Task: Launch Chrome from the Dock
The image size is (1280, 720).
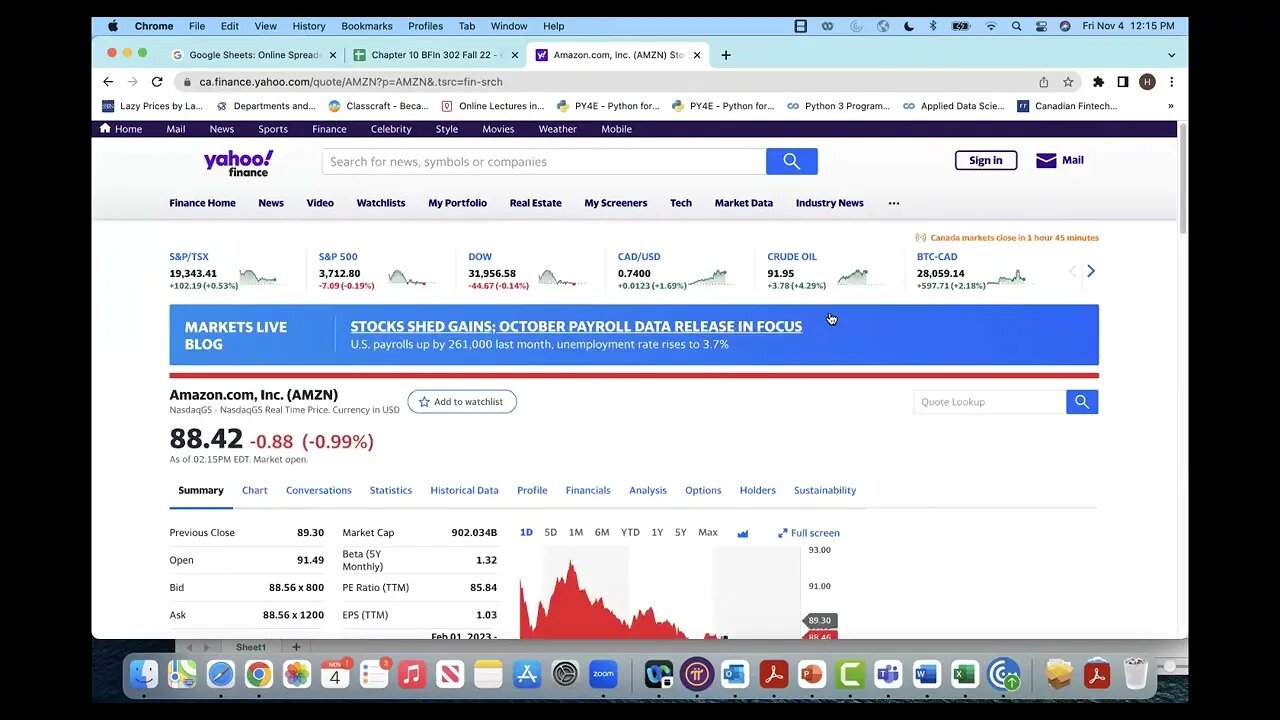Action: point(259,675)
